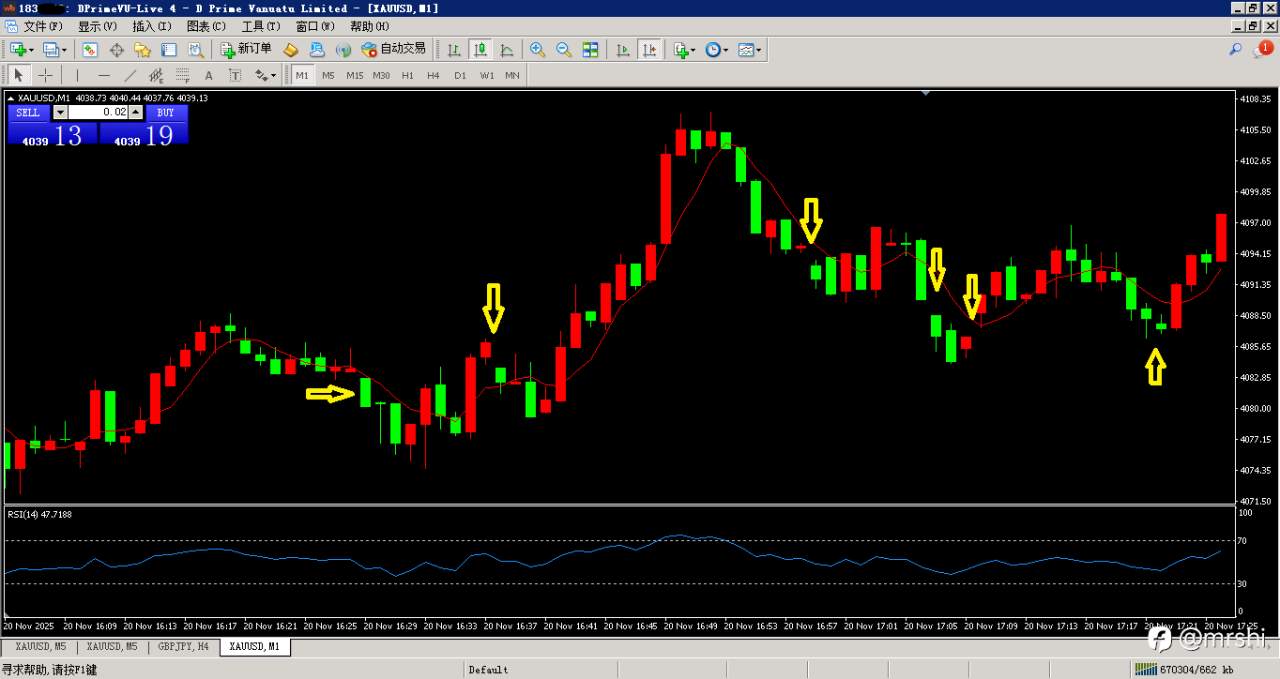Zoom out of the chart
Image resolution: width=1280 pixels, height=679 pixels.
[x=564, y=49]
